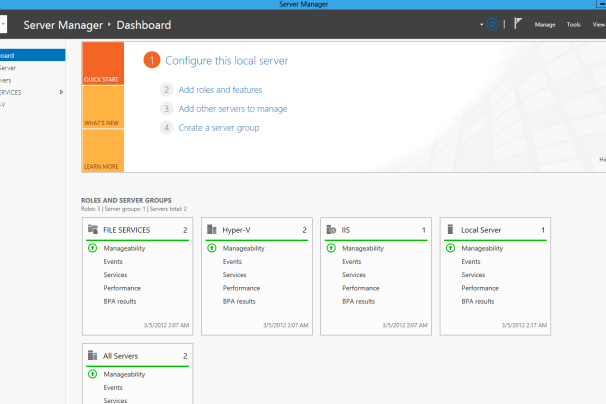This screenshot has width=606, height=404.
Task: Click Add roles and features link
Action: point(220,90)
